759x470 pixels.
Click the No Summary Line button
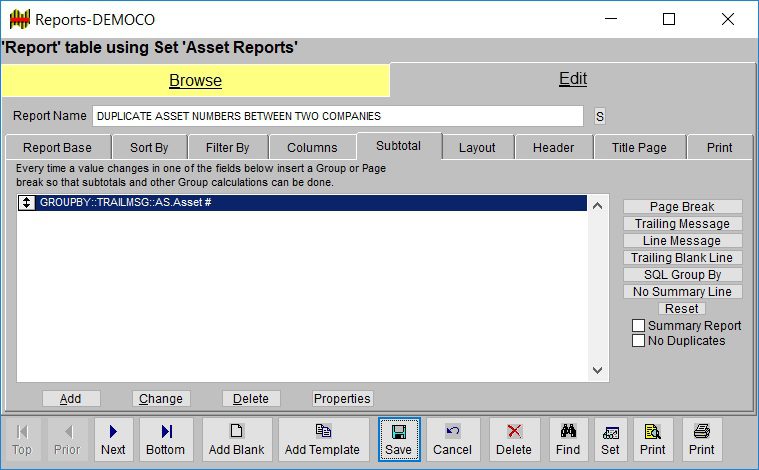coord(683,291)
